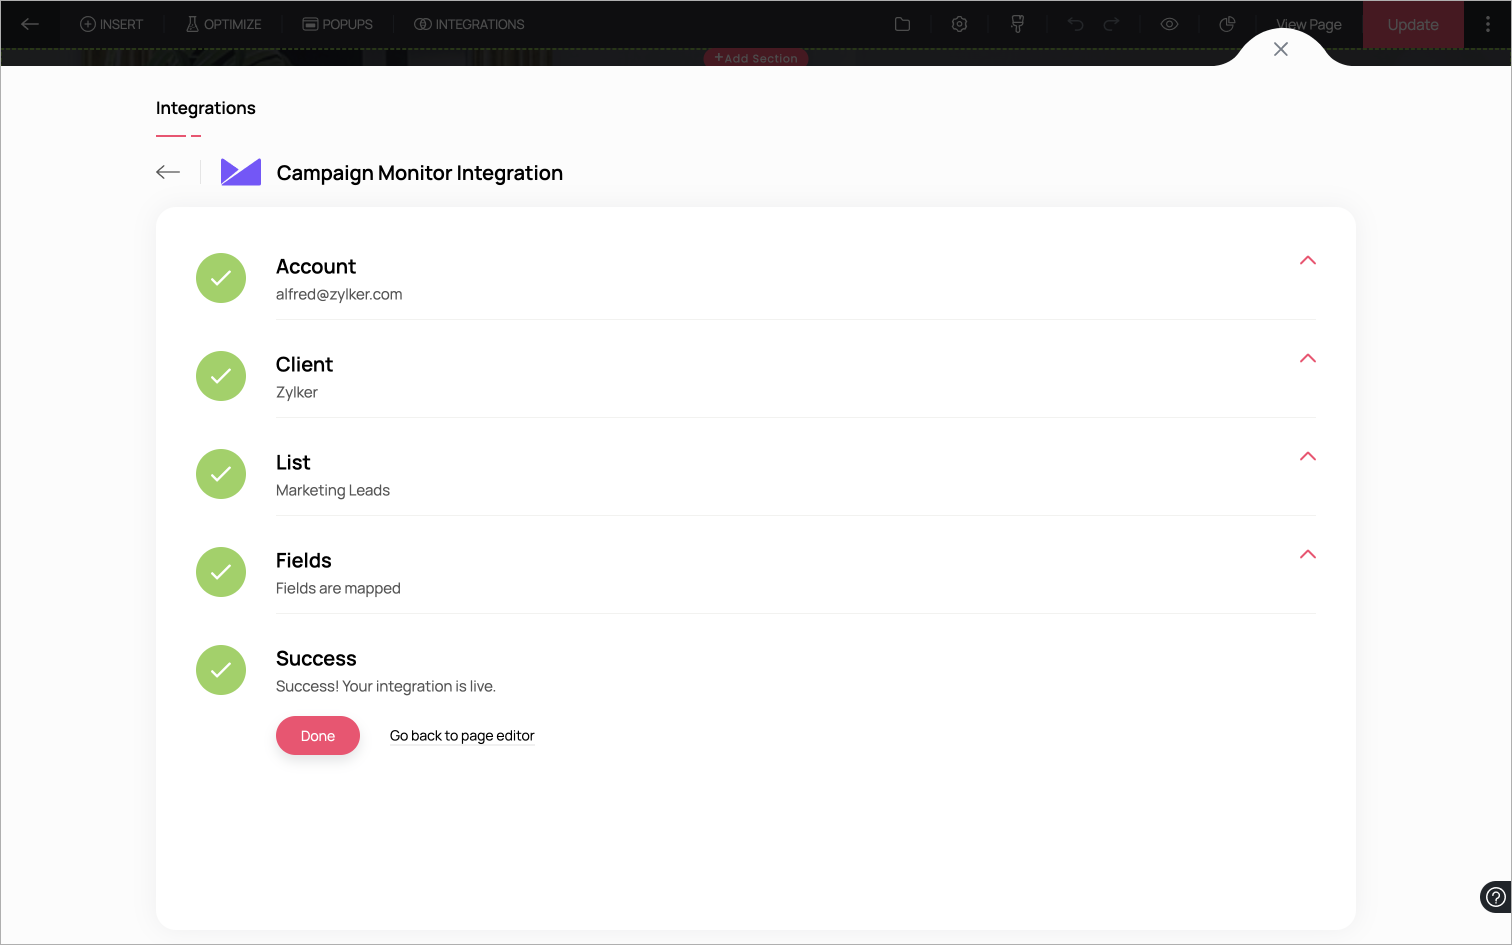Open the Optimize menu
1512x945 pixels.
point(223,24)
